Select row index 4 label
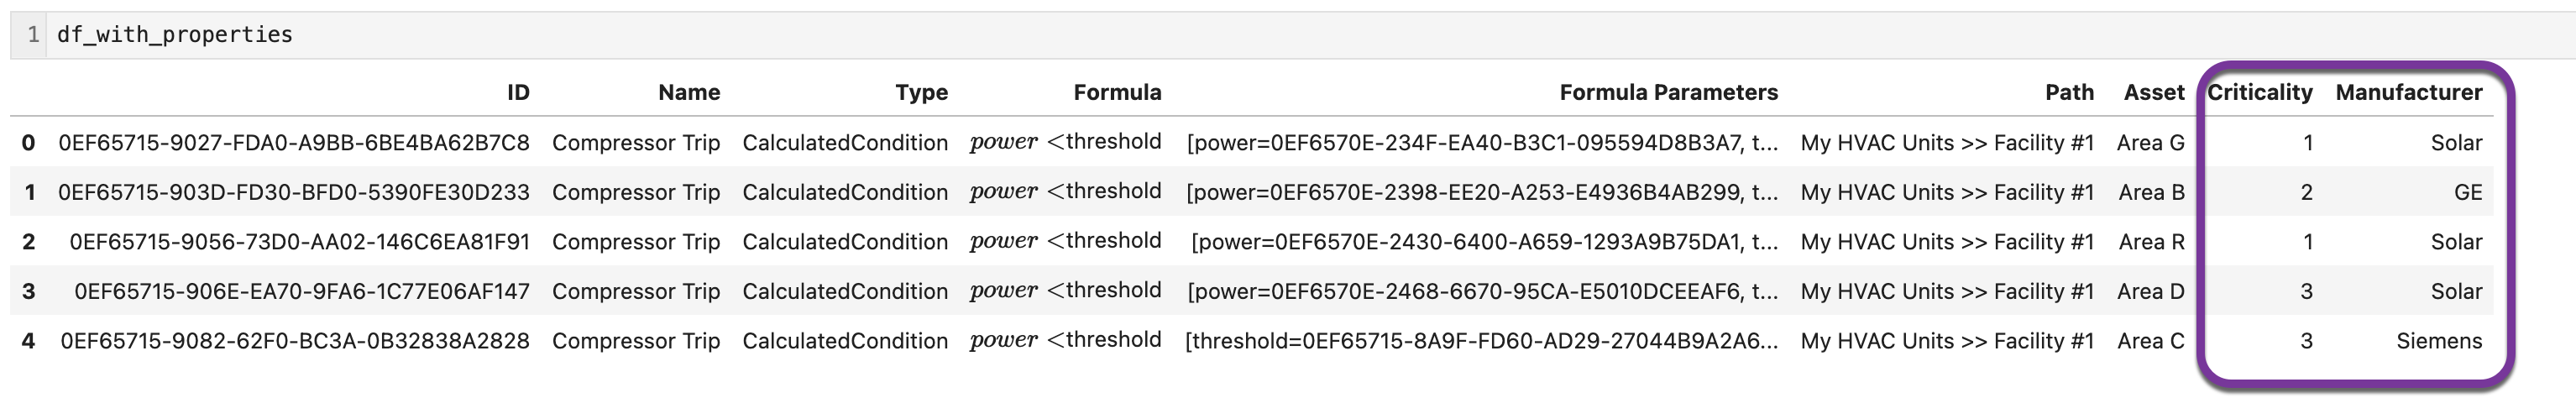 click(28, 341)
